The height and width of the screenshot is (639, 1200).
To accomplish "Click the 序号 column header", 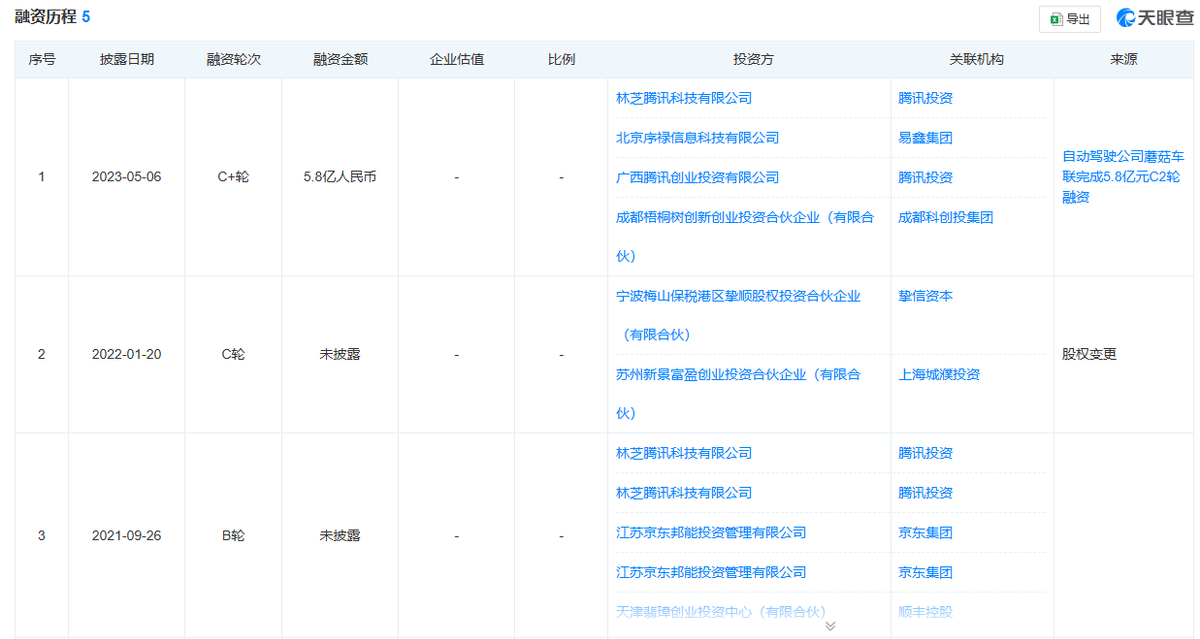I will click(41, 59).
